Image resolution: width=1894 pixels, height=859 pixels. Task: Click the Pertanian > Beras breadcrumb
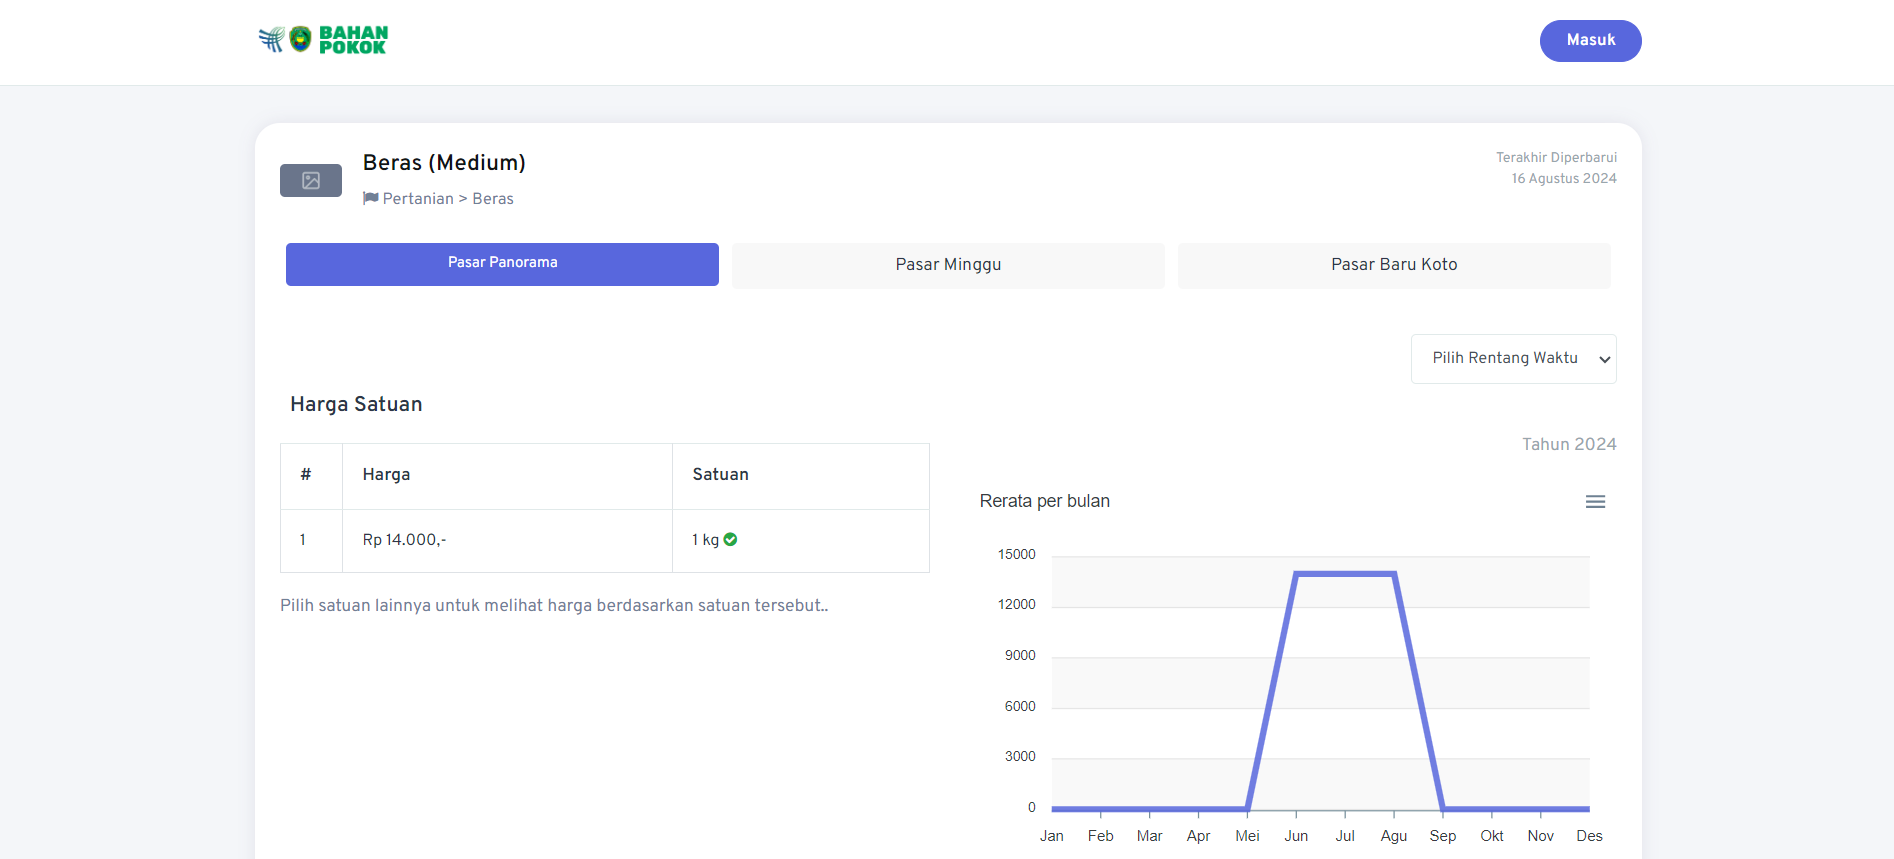(448, 199)
